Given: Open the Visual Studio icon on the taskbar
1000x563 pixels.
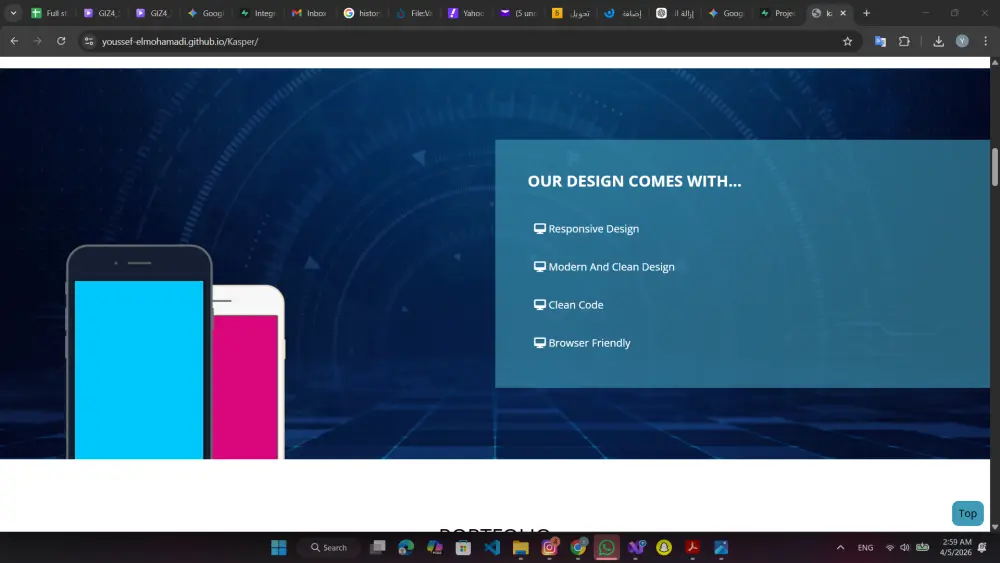Looking at the screenshot, I should (636, 548).
